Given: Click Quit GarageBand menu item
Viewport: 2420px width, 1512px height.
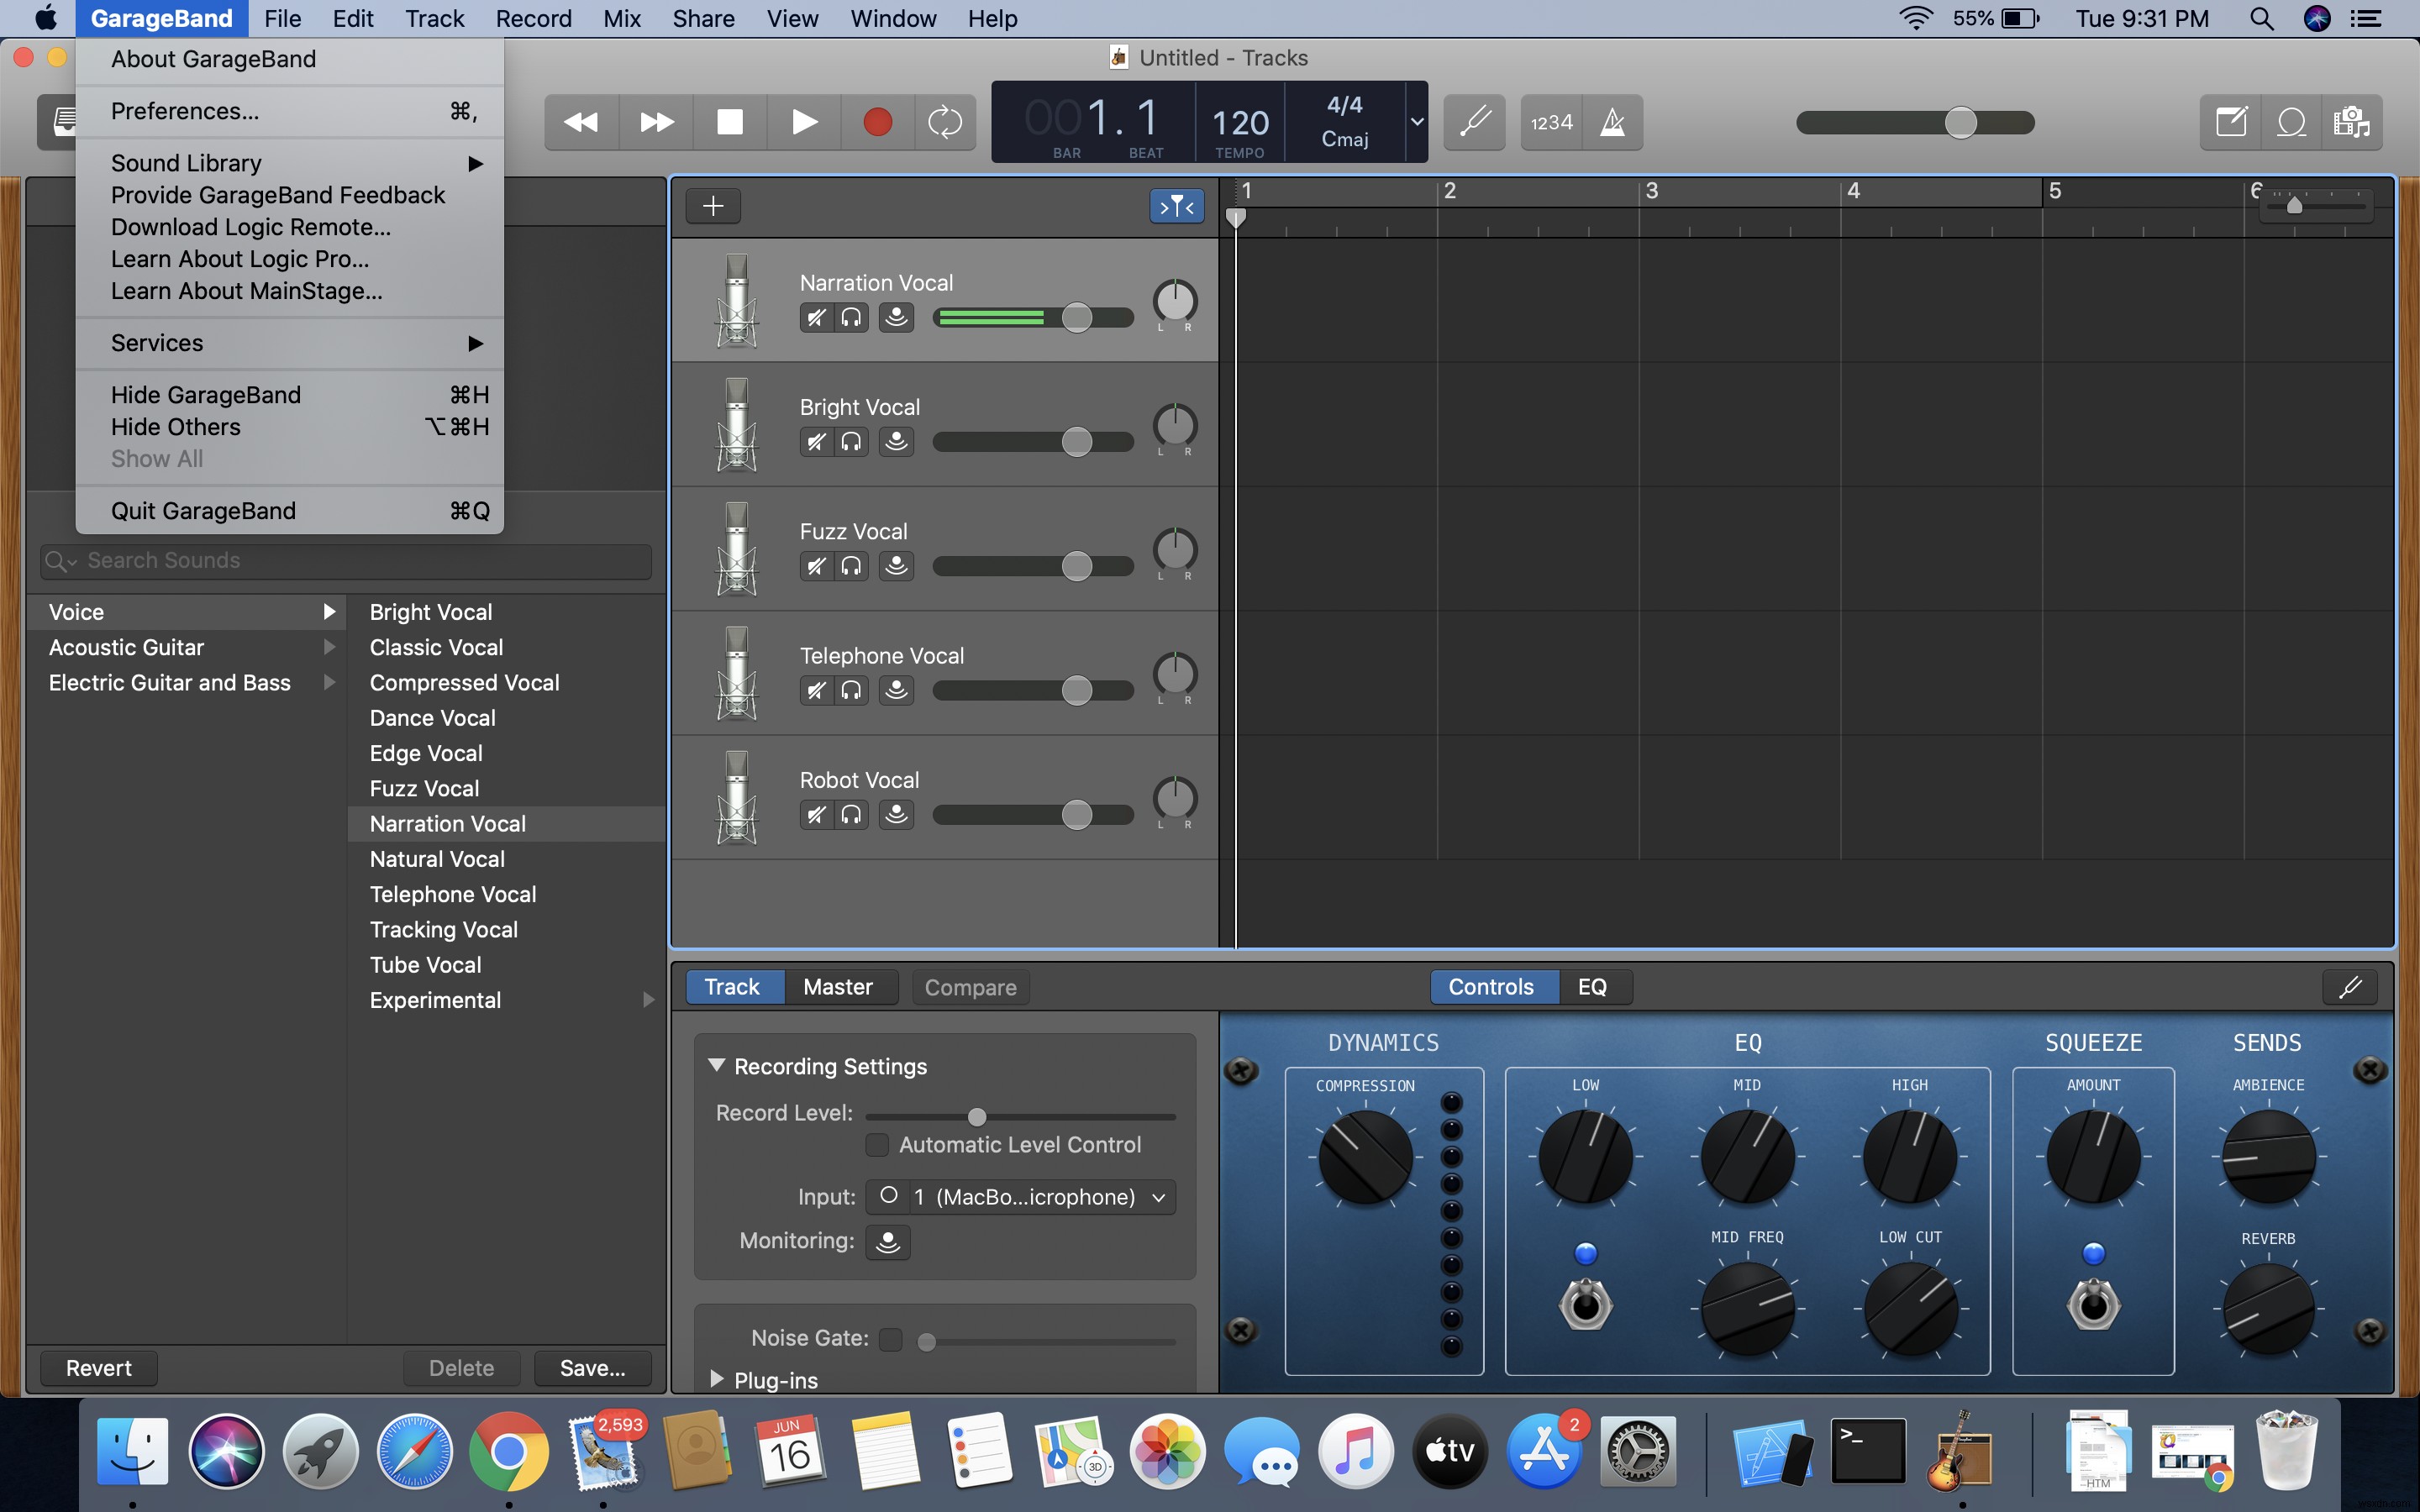Looking at the screenshot, I should point(203,509).
